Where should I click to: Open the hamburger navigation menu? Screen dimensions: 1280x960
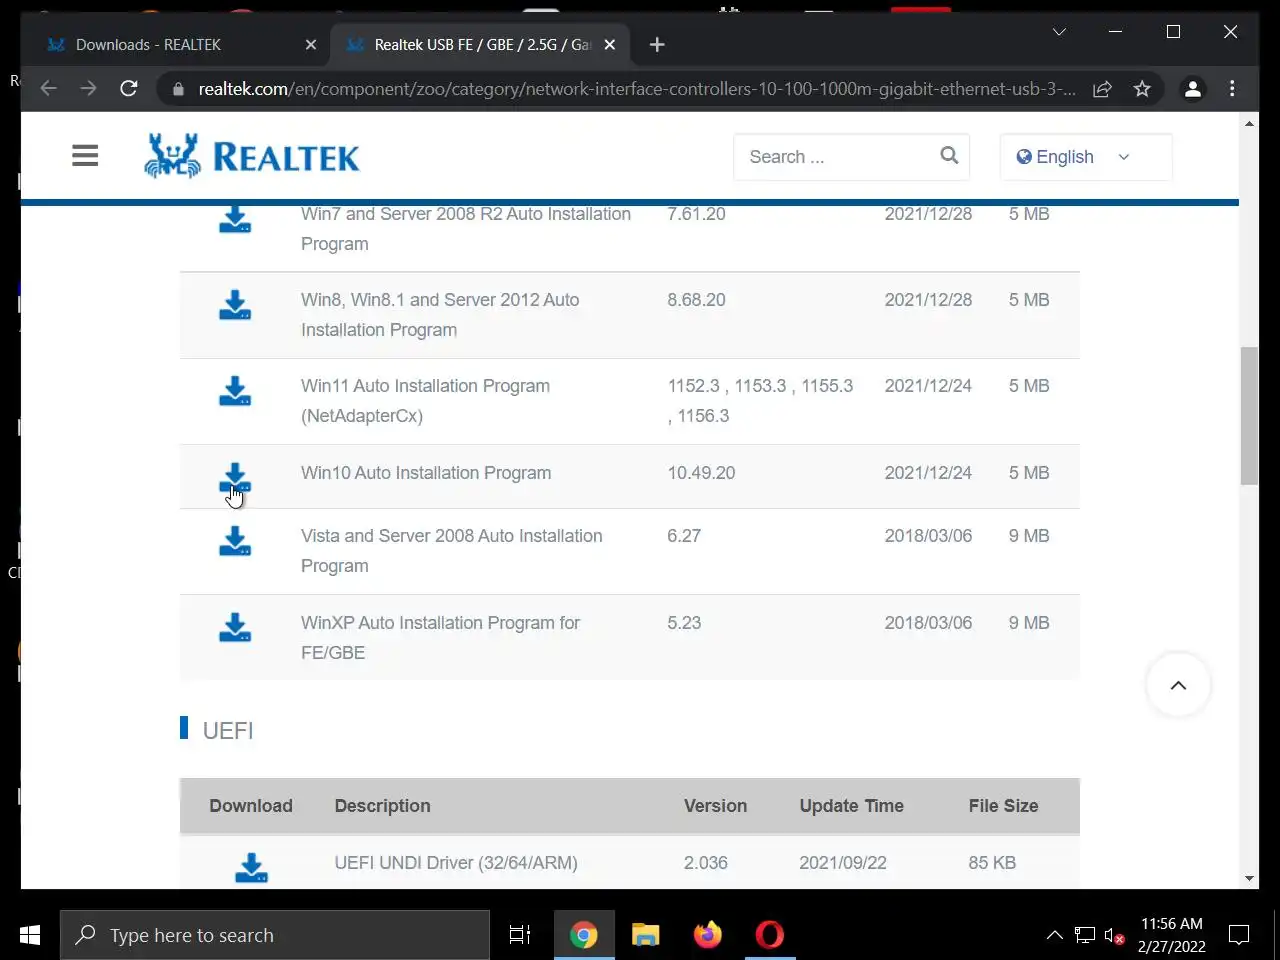tap(85, 156)
